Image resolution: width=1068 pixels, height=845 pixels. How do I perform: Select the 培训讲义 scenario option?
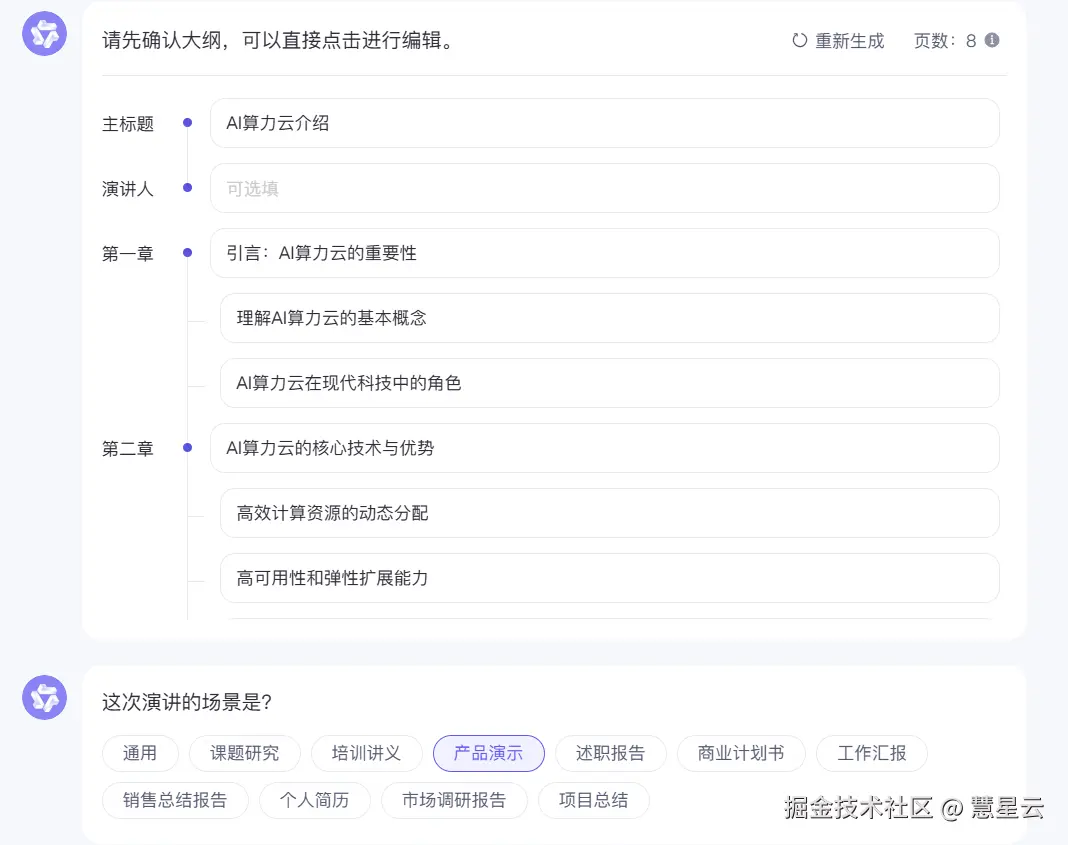(x=366, y=753)
